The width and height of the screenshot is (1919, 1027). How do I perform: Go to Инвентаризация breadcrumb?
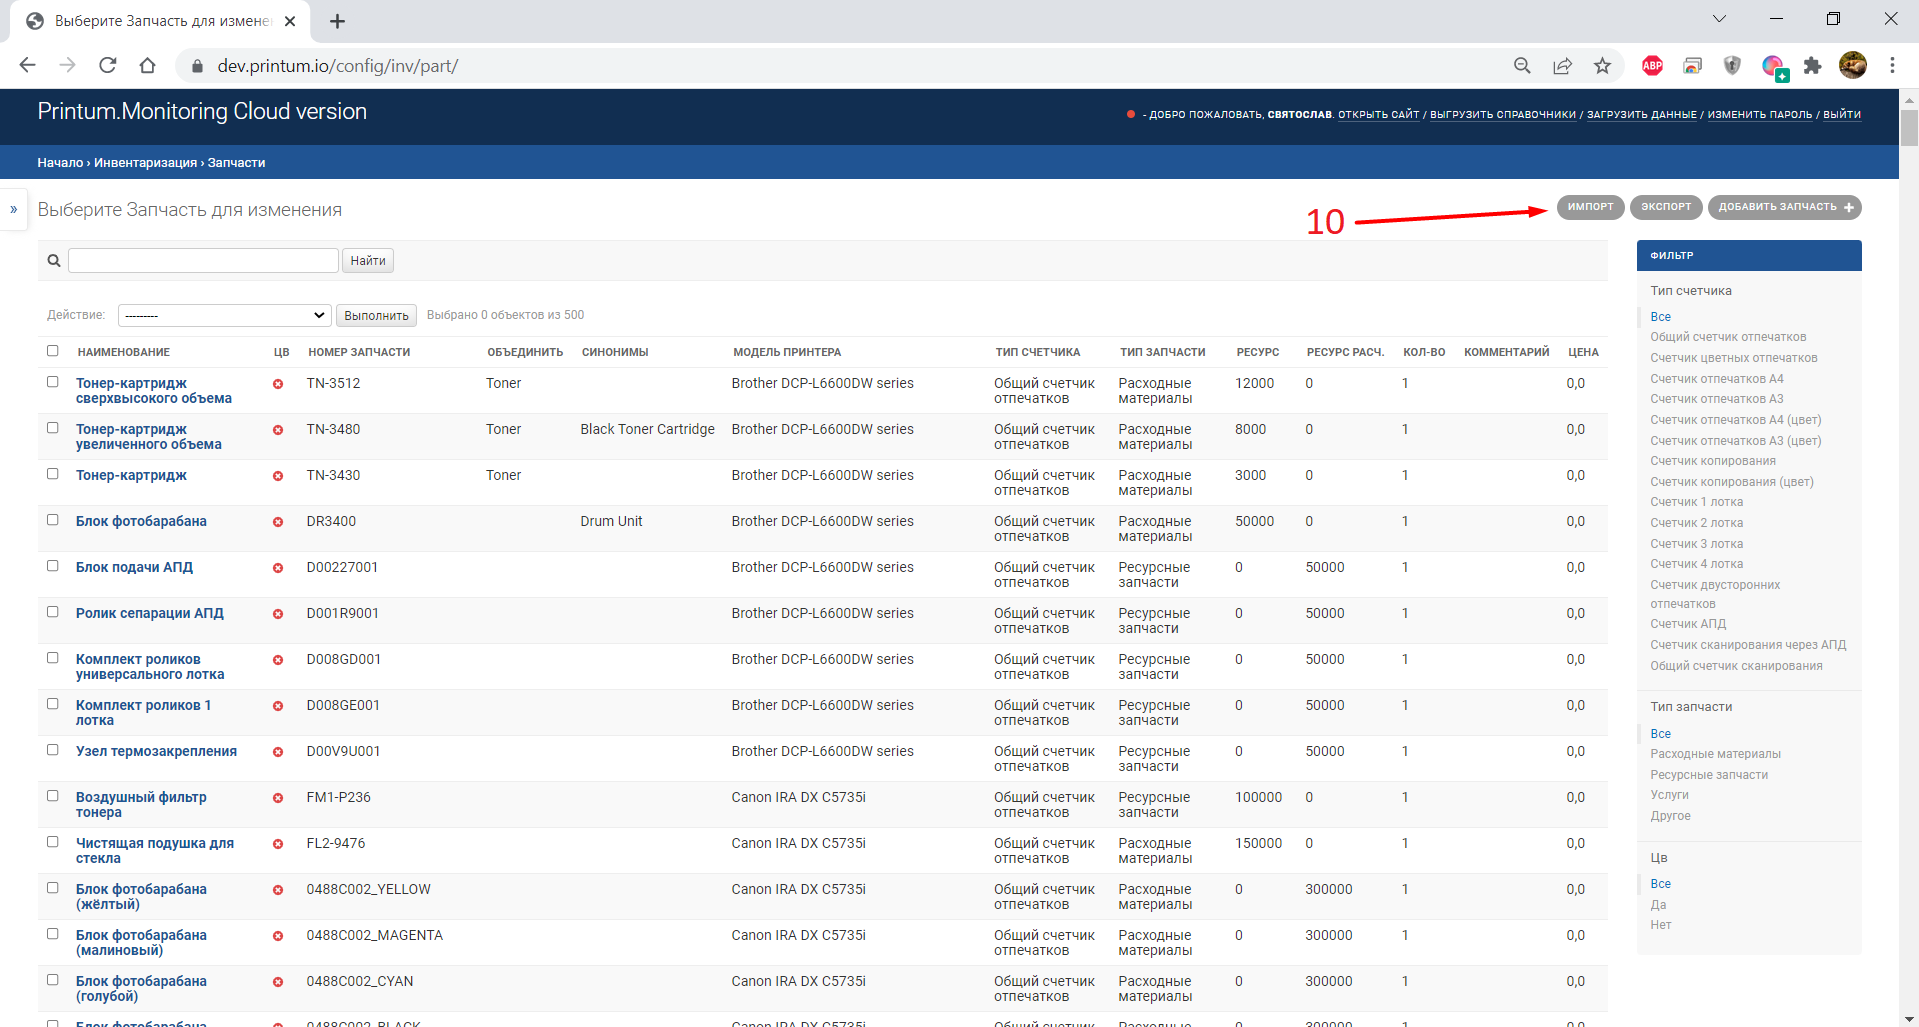click(x=146, y=163)
